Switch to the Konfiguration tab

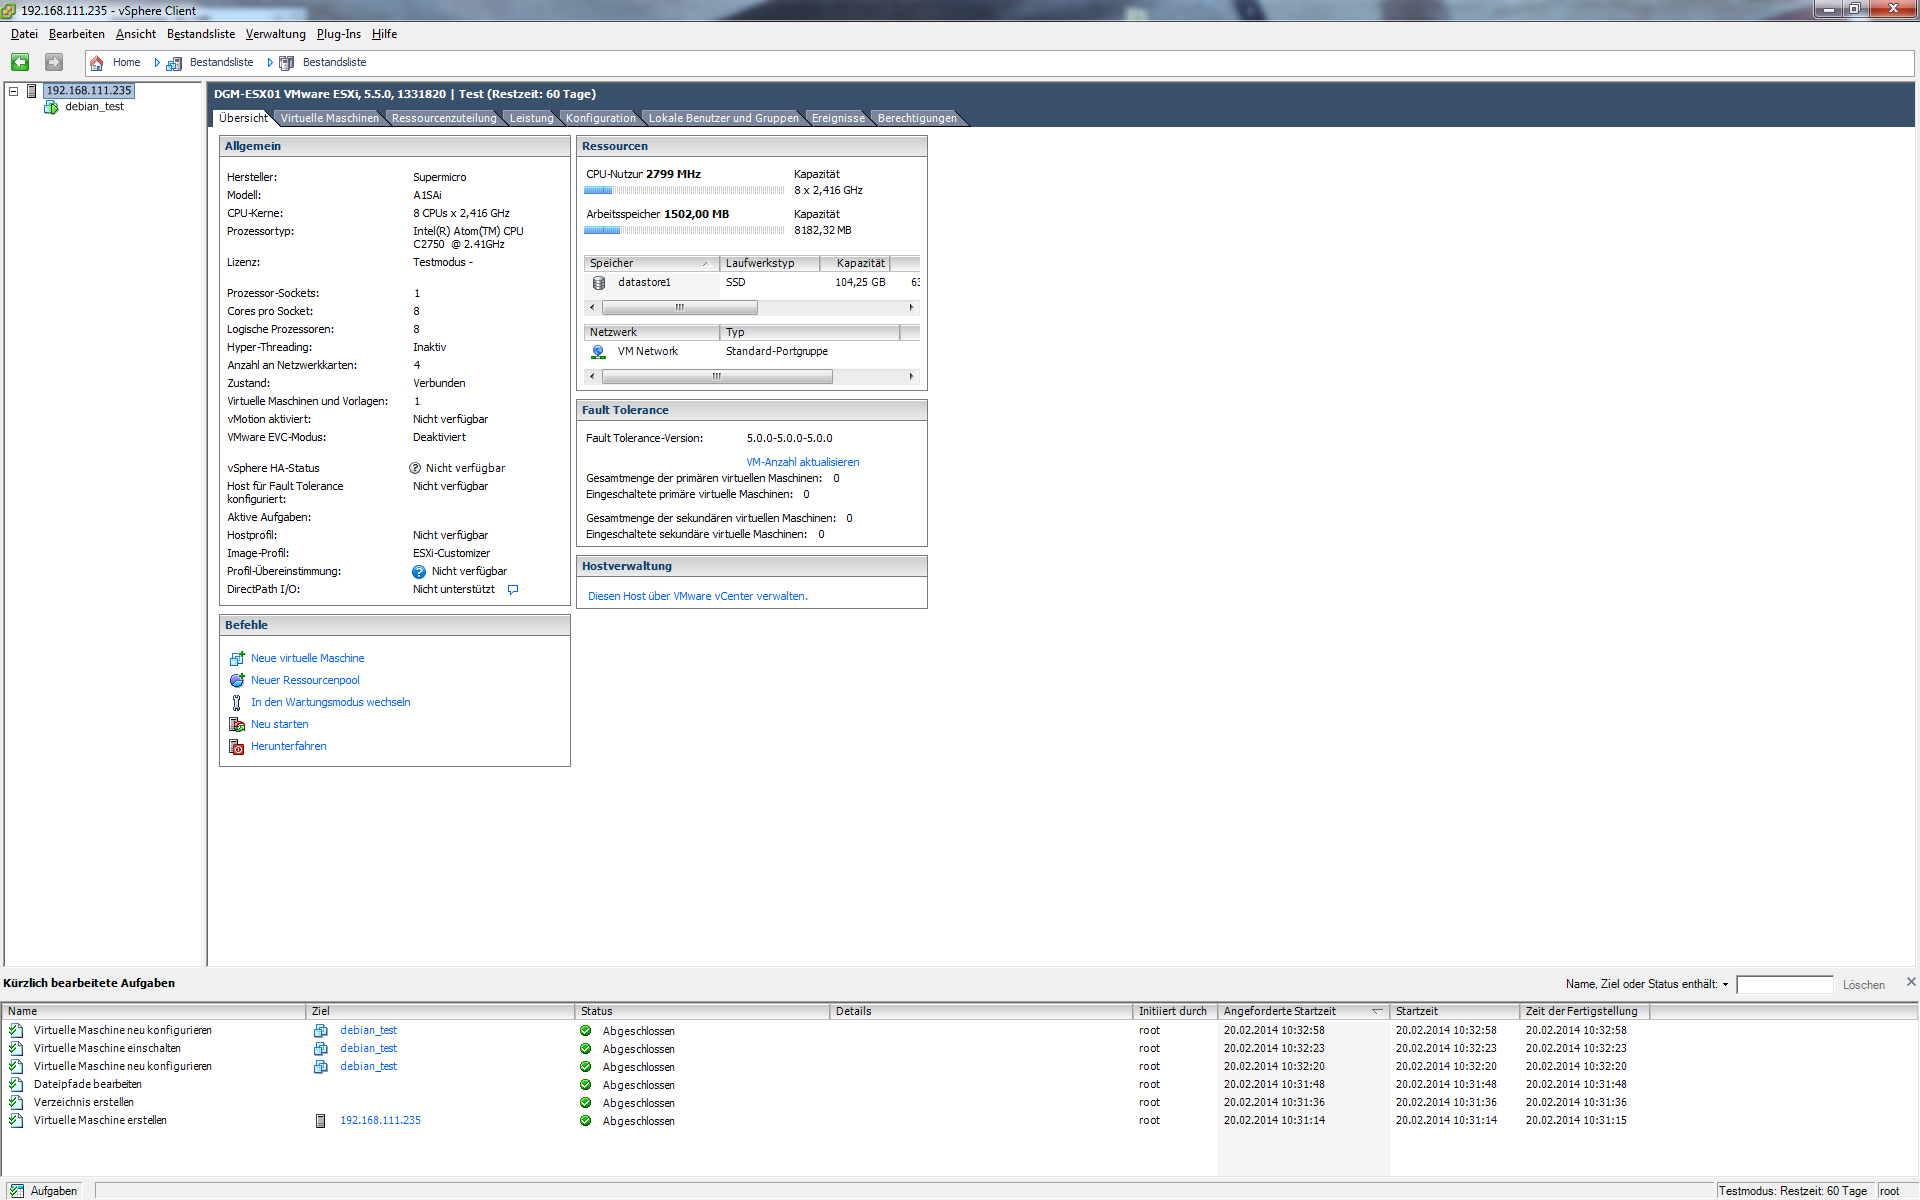pos(600,118)
